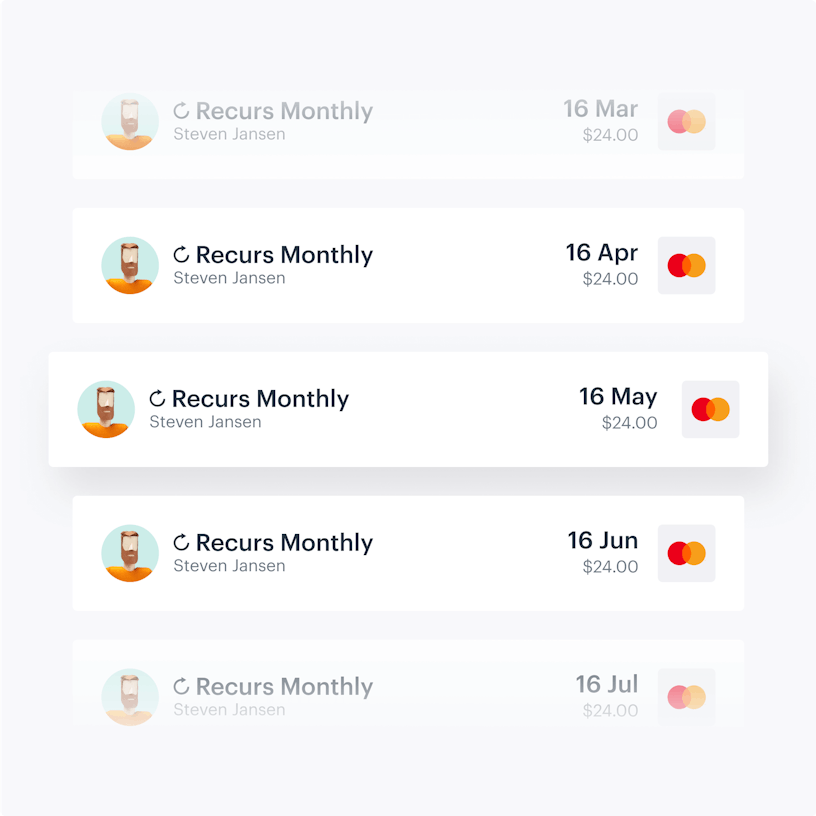This screenshot has height=816, width=816.
Task: Open Steven Jansen's avatar on the 16 Jun row
Action: pyautogui.click(x=130, y=553)
